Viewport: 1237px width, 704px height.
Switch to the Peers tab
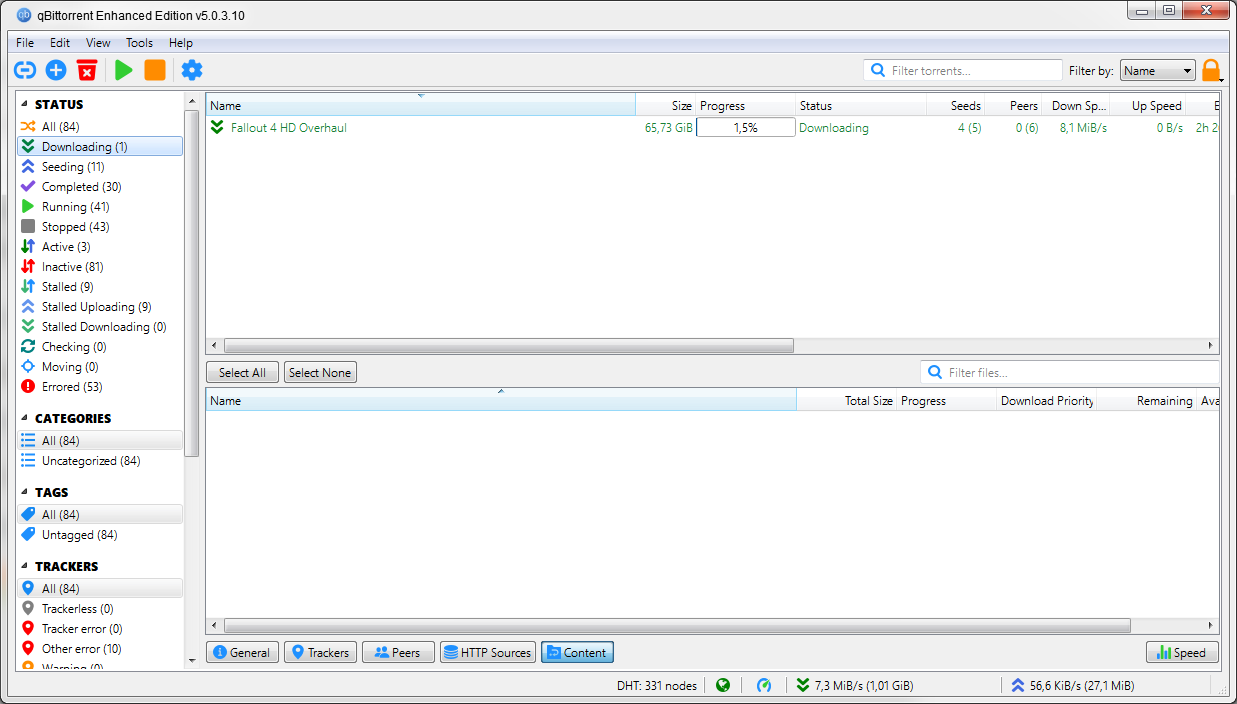pyautogui.click(x=398, y=652)
